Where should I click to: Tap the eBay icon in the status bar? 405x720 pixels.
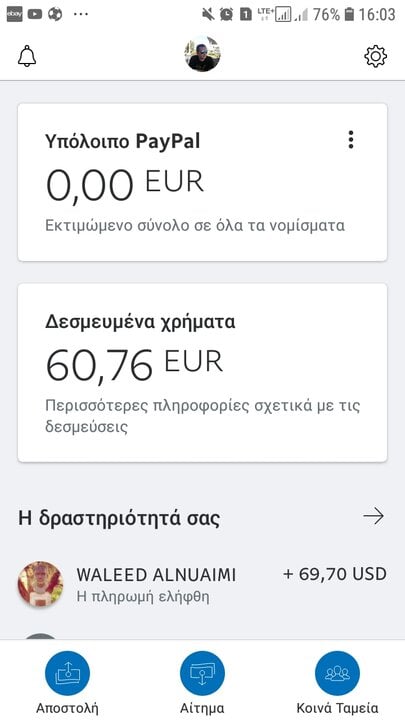coord(14,15)
